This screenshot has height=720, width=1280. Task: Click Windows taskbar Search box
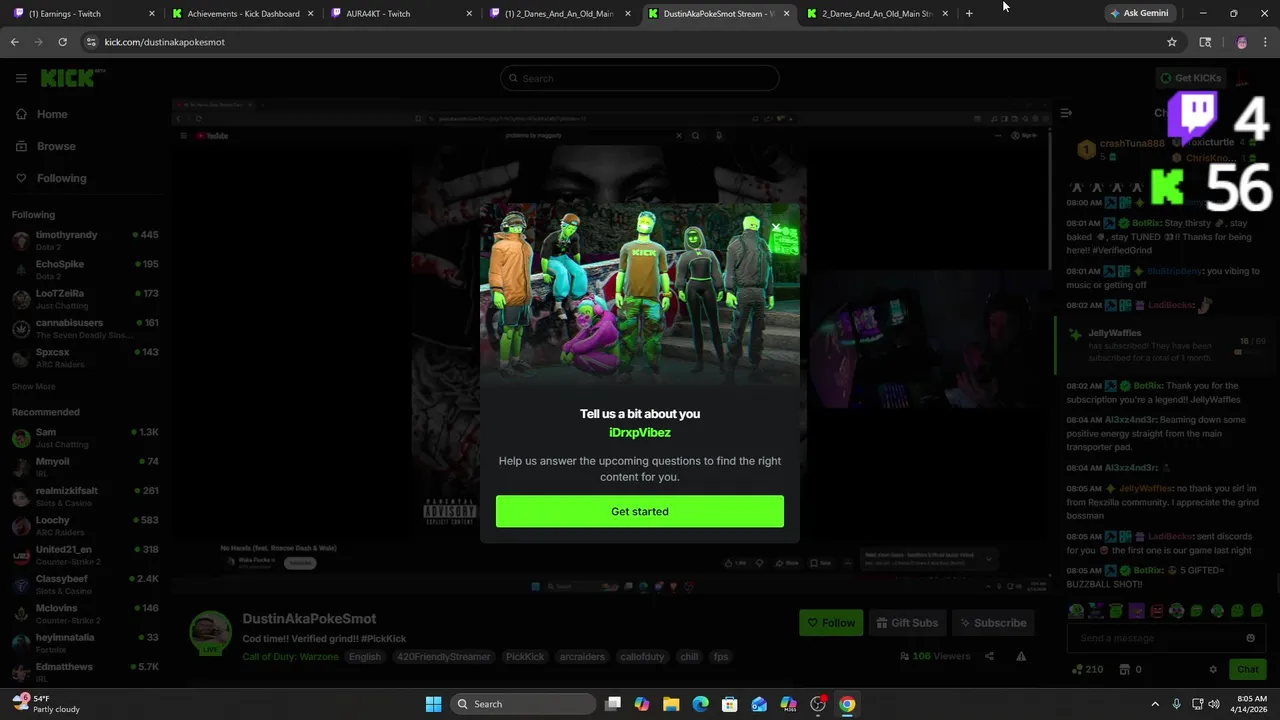point(521,704)
